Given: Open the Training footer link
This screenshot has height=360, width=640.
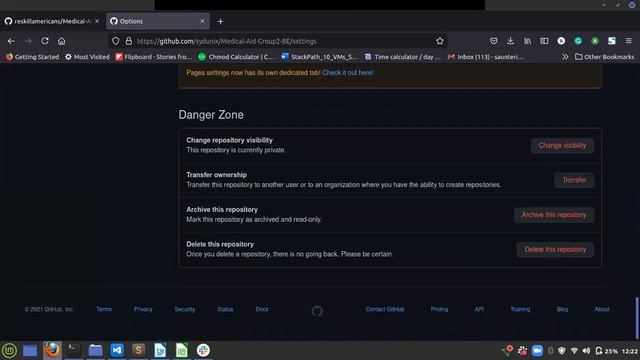Looking at the screenshot, I should pos(520,309).
